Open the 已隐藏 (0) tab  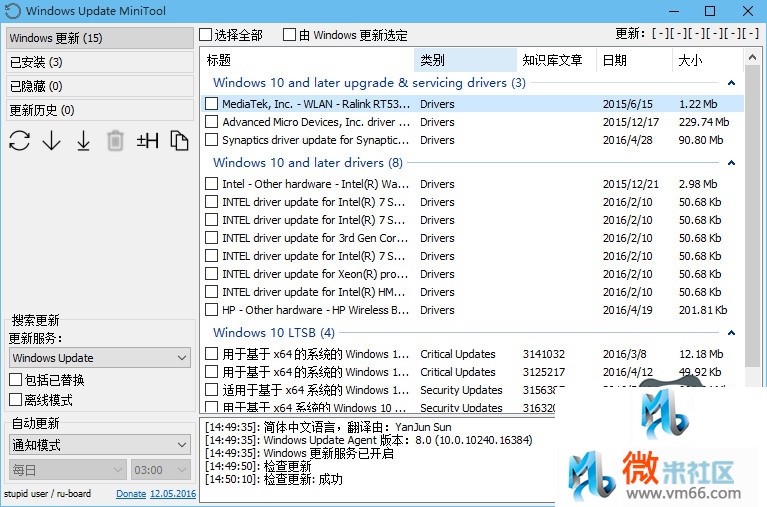click(100, 86)
